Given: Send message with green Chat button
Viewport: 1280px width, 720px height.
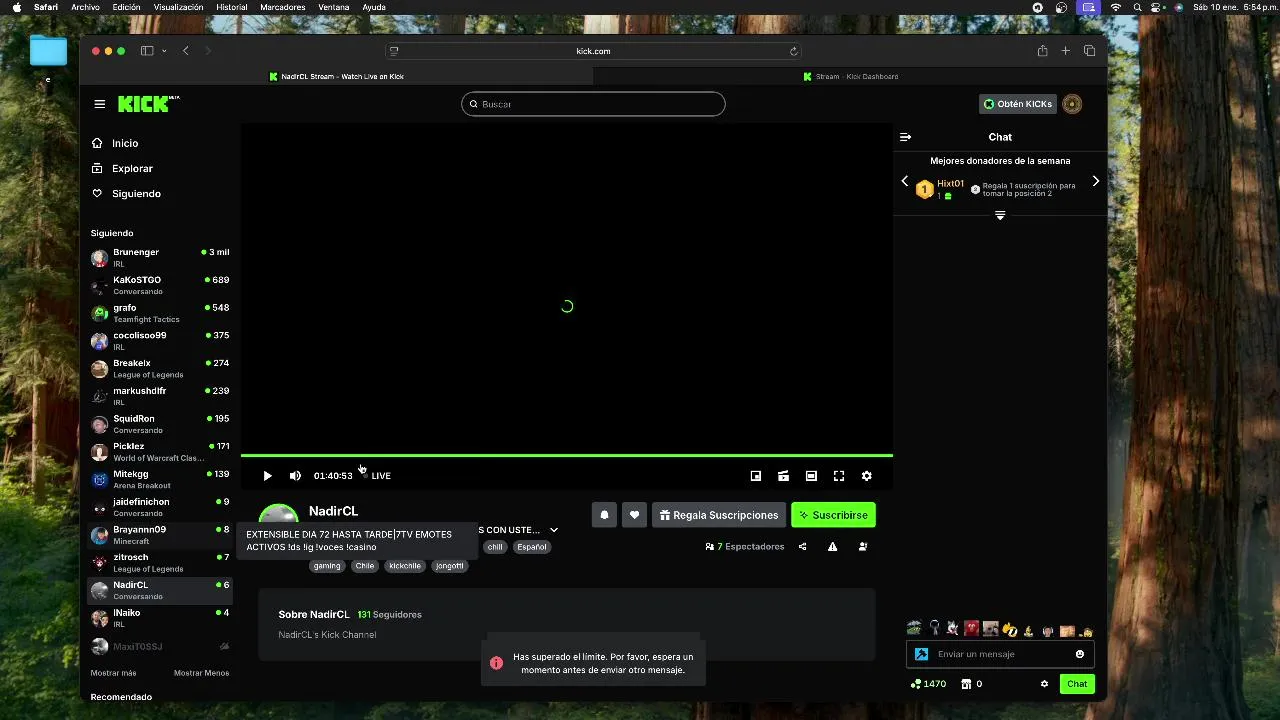Looking at the screenshot, I should pyautogui.click(x=1077, y=684).
